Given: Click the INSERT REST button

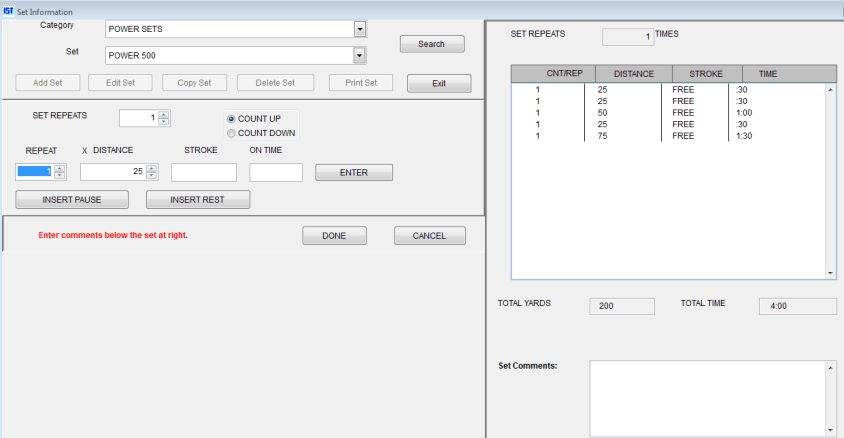Looking at the screenshot, I should coord(197,200).
